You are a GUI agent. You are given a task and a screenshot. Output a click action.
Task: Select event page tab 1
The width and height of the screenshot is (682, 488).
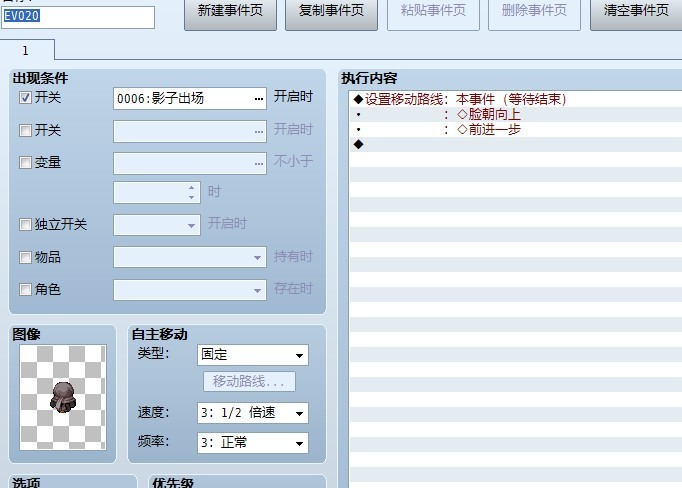(27, 50)
